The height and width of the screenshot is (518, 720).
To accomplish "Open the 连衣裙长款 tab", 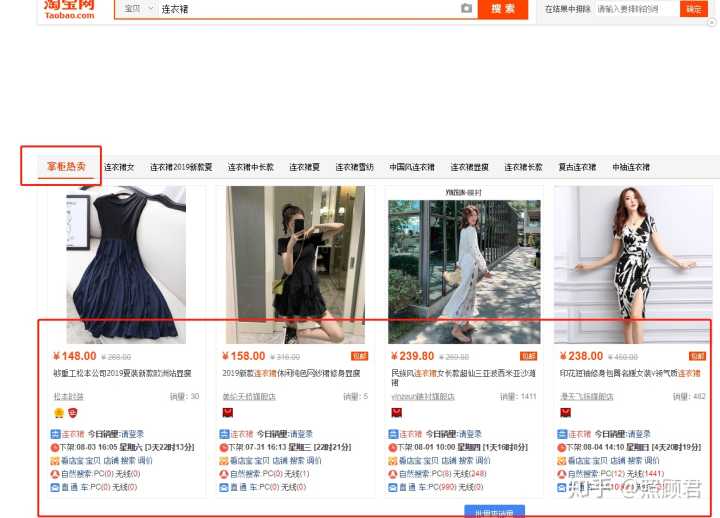I will tap(523, 167).
